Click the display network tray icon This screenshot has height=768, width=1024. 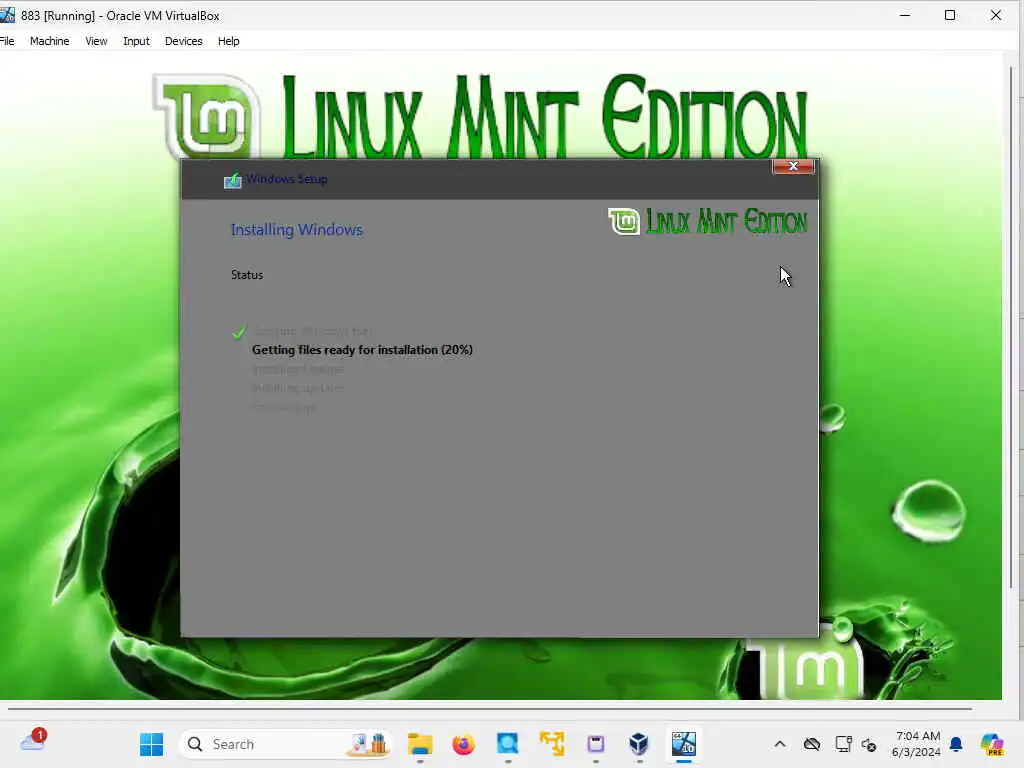[843, 744]
